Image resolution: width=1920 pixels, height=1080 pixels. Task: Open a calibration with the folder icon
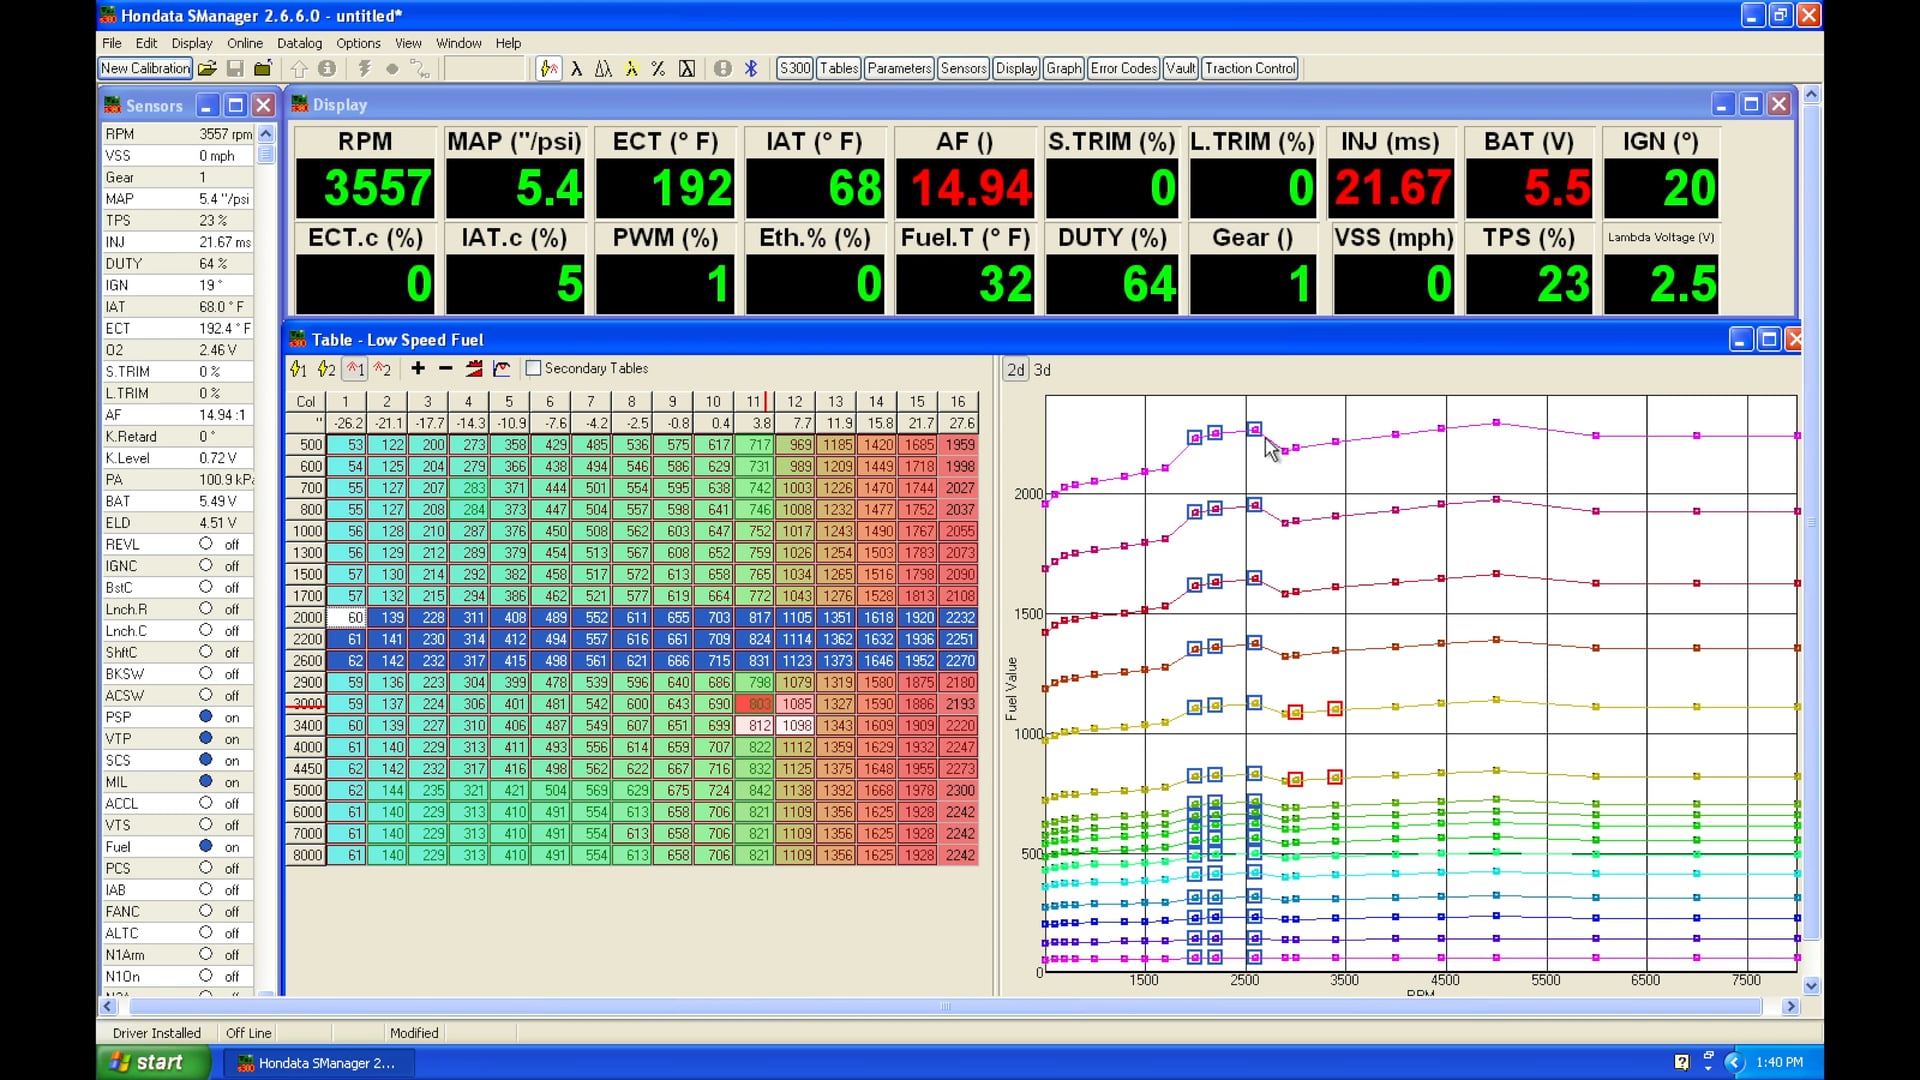[x=207, y=68]
